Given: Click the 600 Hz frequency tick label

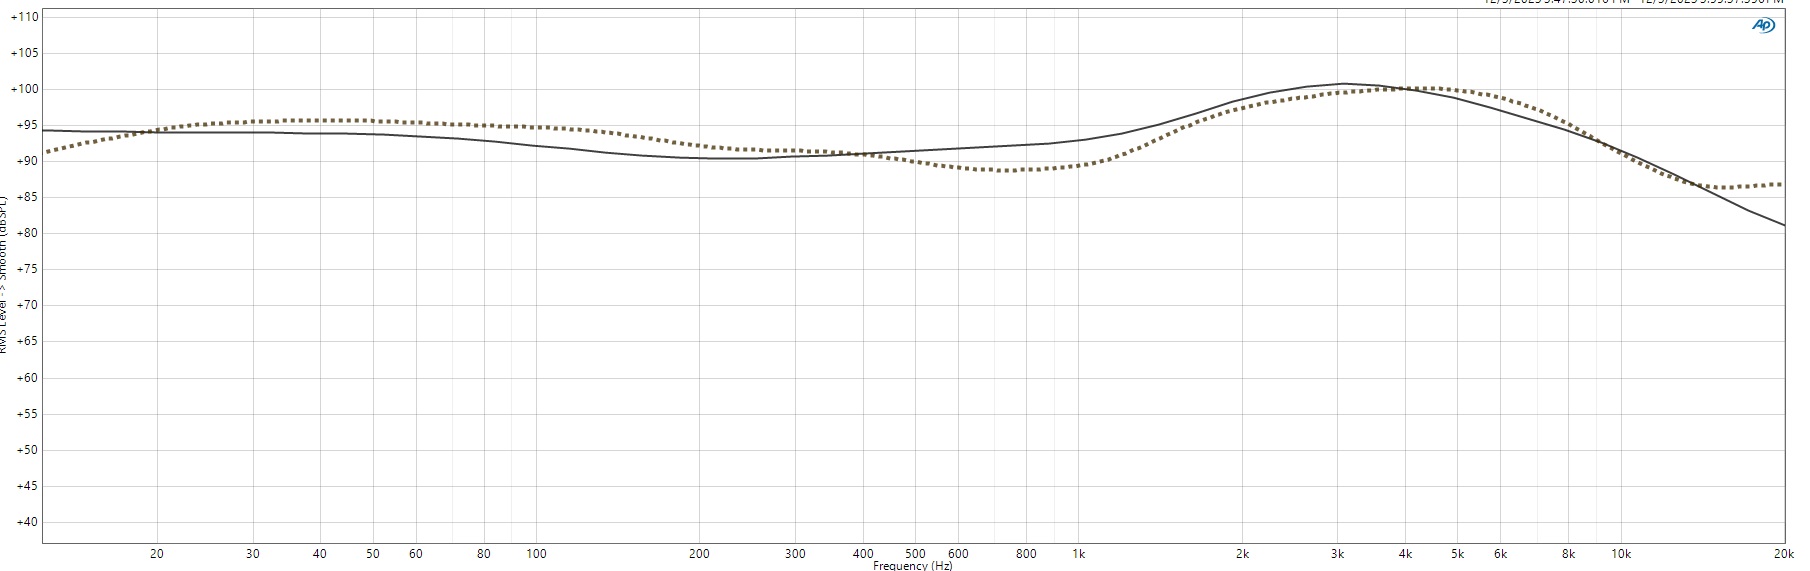Looking at the screenshot, I should pos(958,553).
